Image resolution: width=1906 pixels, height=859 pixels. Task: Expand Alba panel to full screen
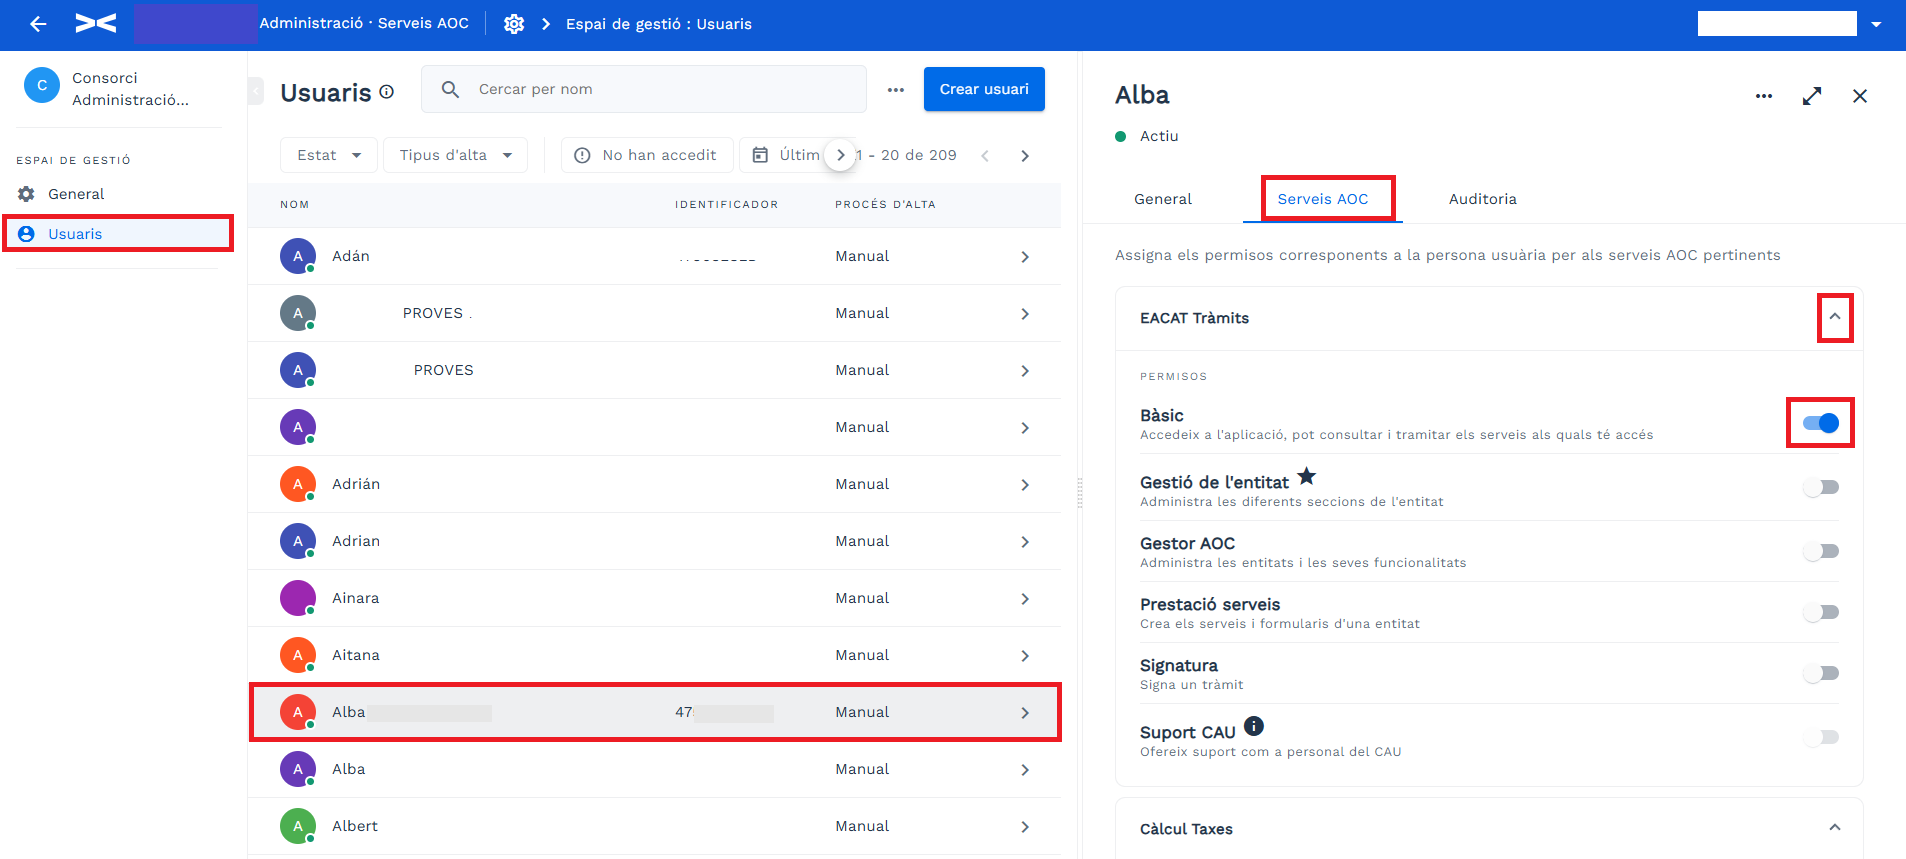[x=1812, y=96]
